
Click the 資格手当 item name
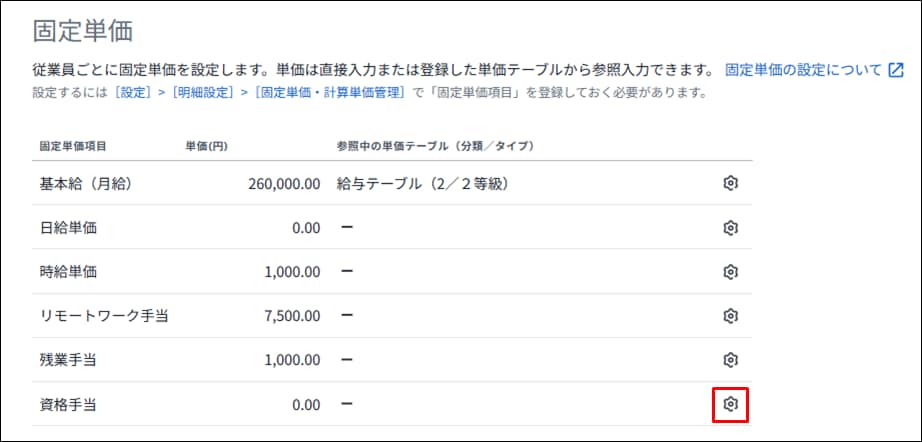coord(68,404)
